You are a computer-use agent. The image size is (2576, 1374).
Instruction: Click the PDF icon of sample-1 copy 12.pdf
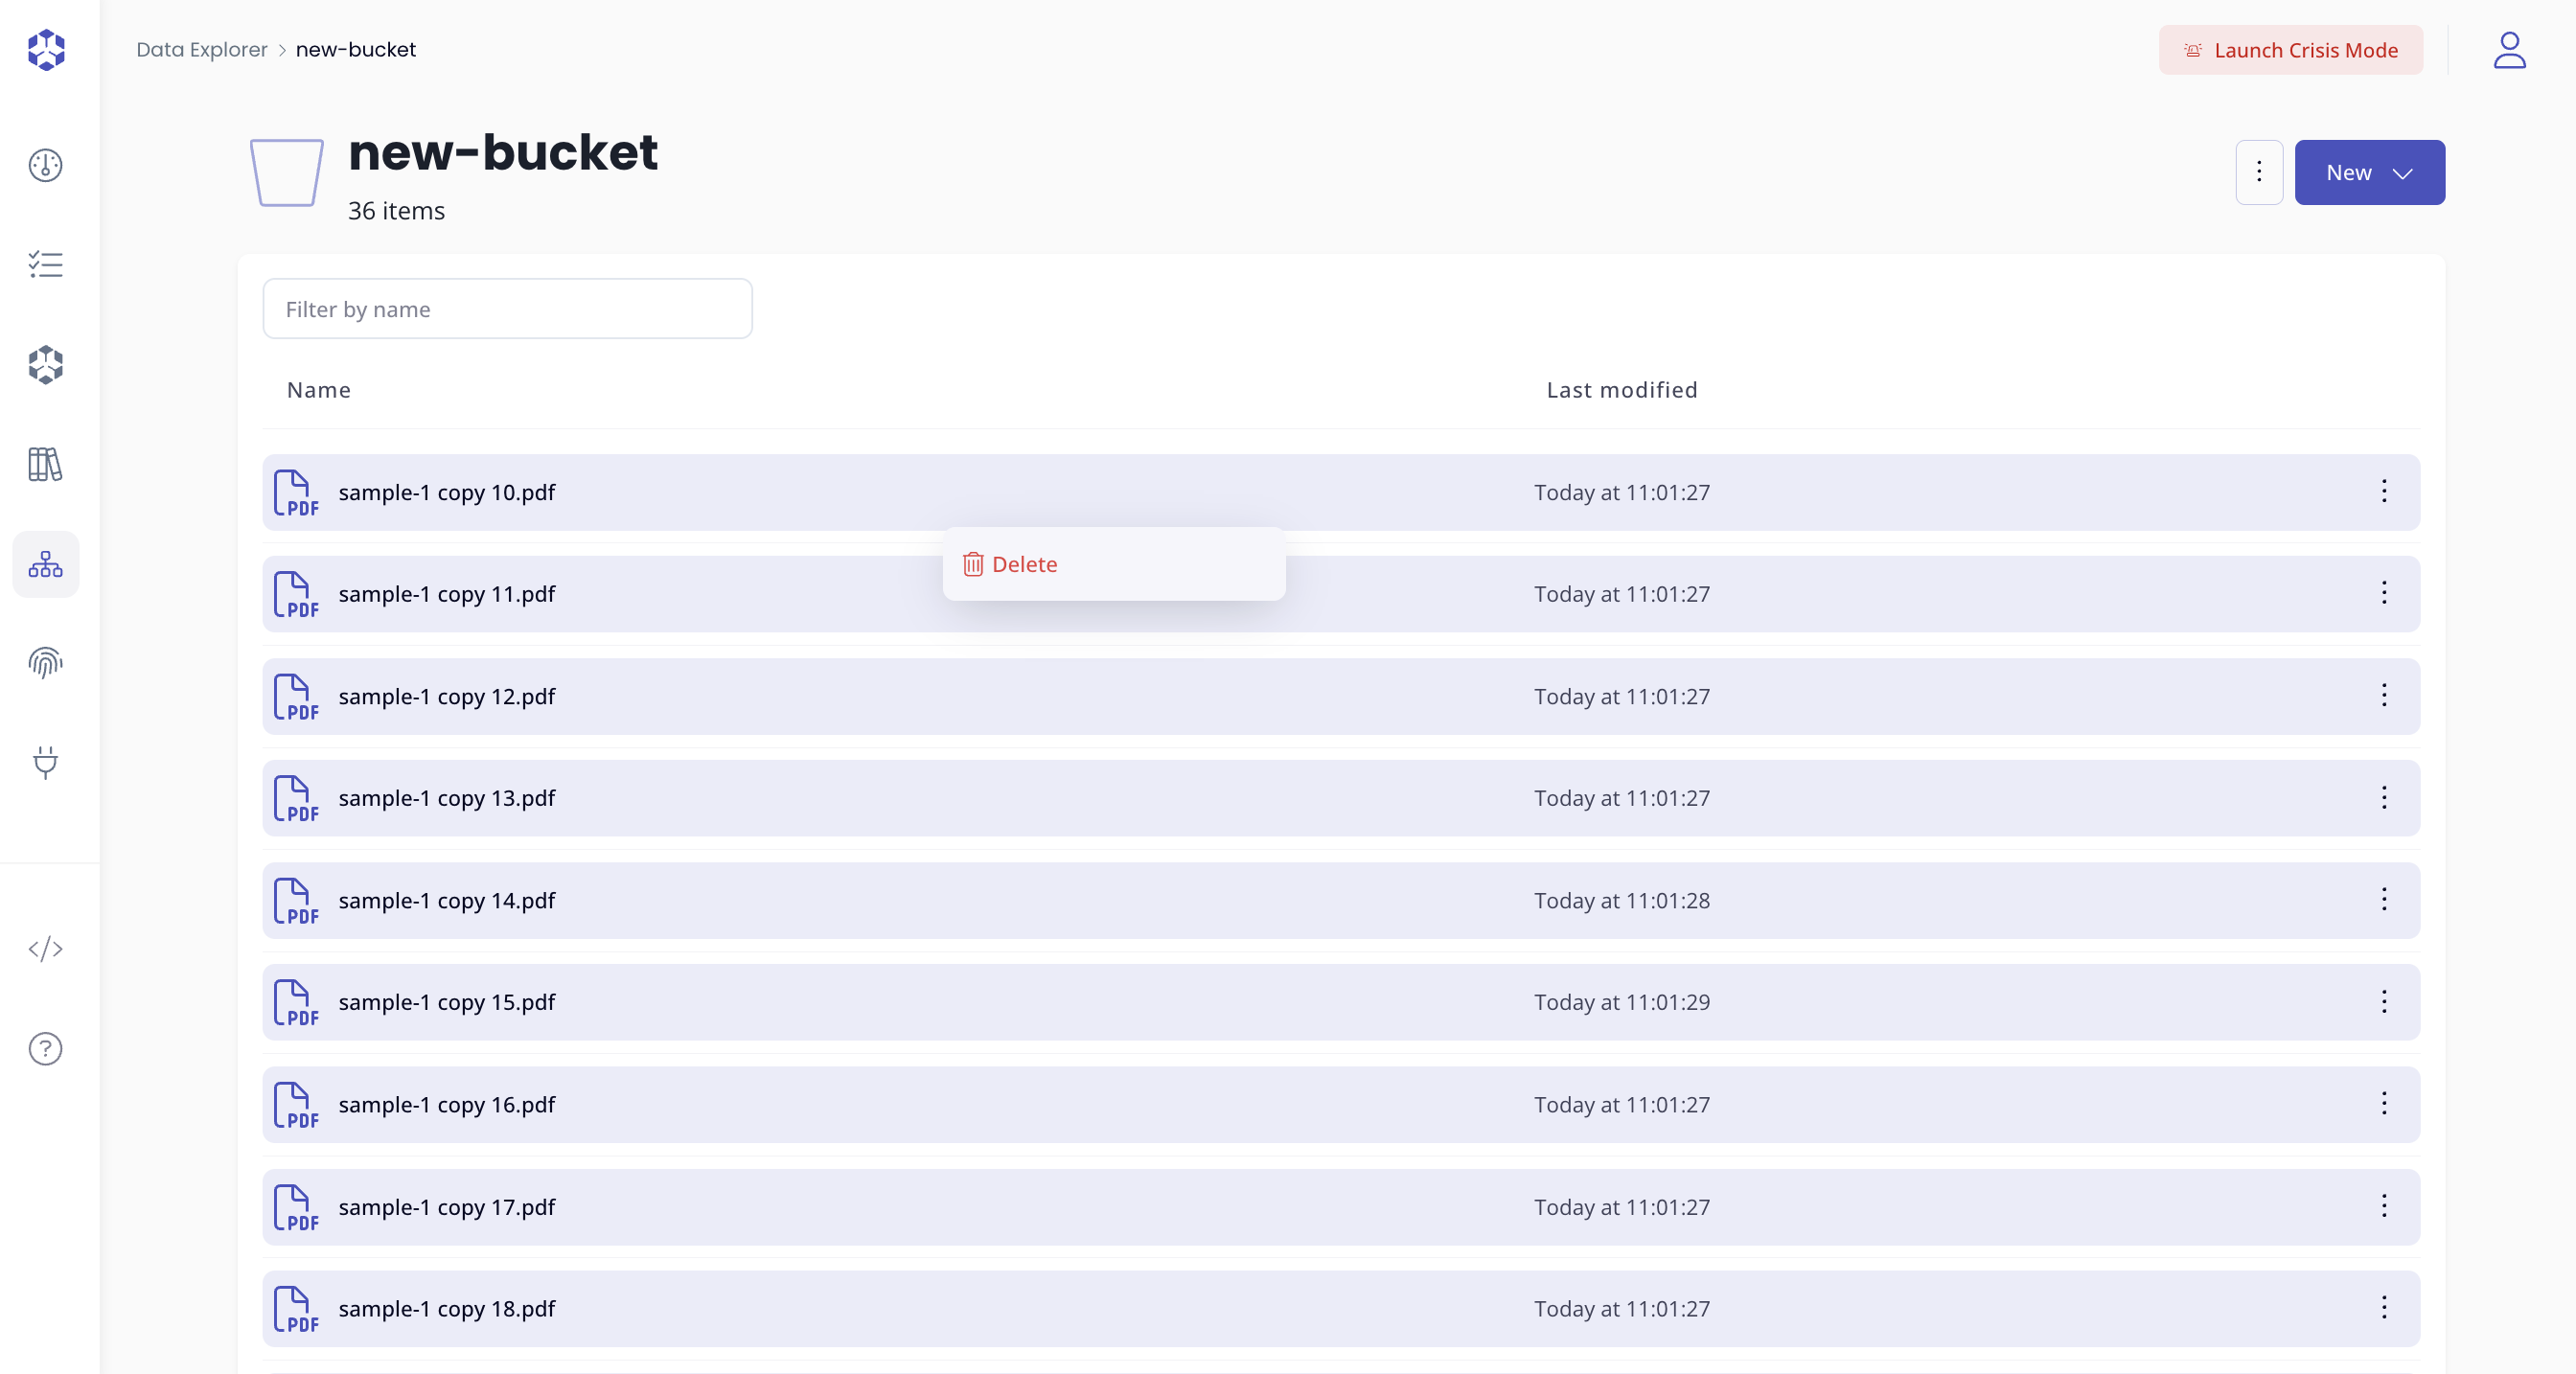(295, 697)
